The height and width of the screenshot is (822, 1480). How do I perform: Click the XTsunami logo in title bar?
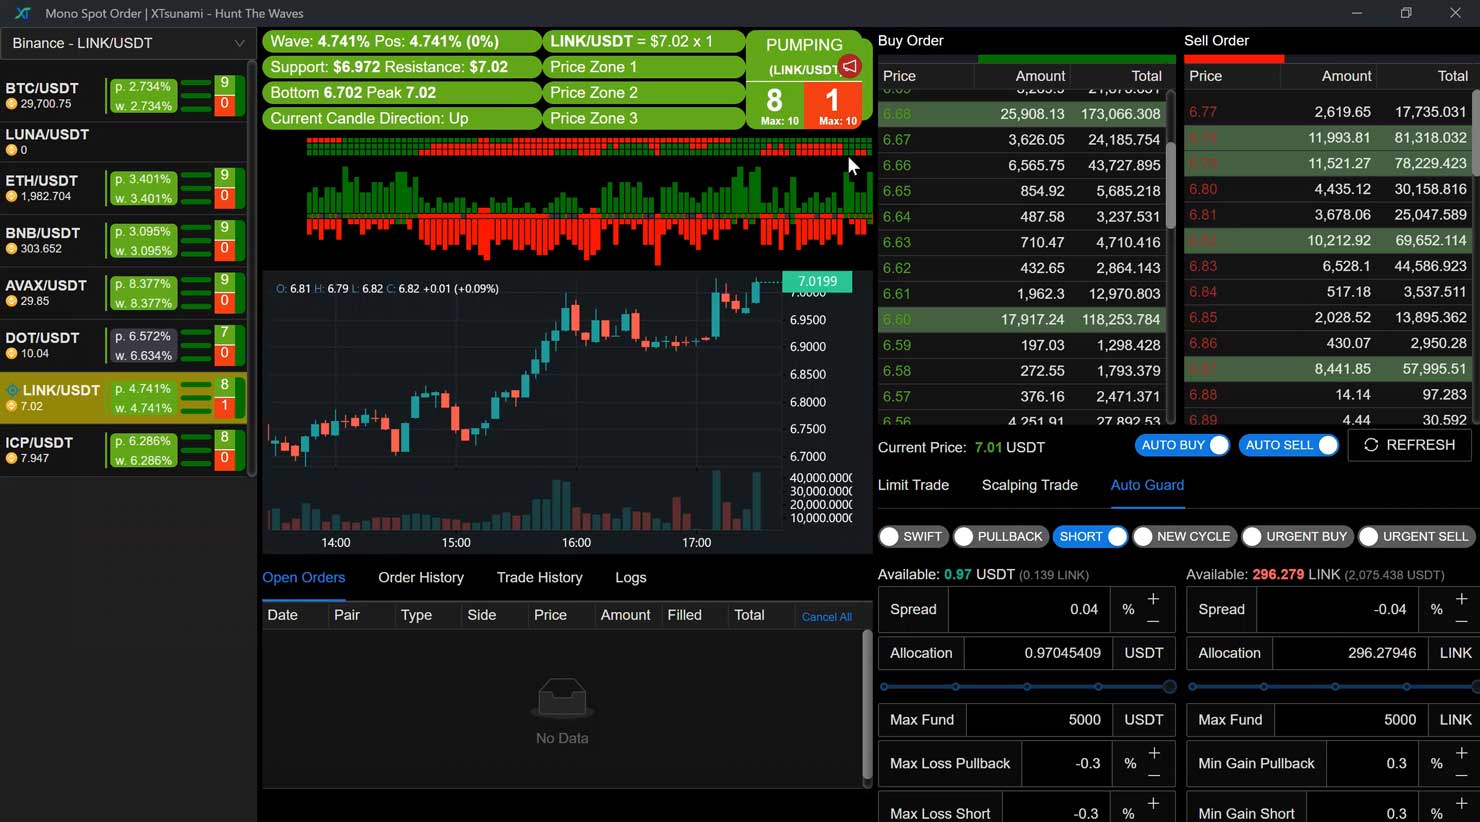click(x=22, y=13)
